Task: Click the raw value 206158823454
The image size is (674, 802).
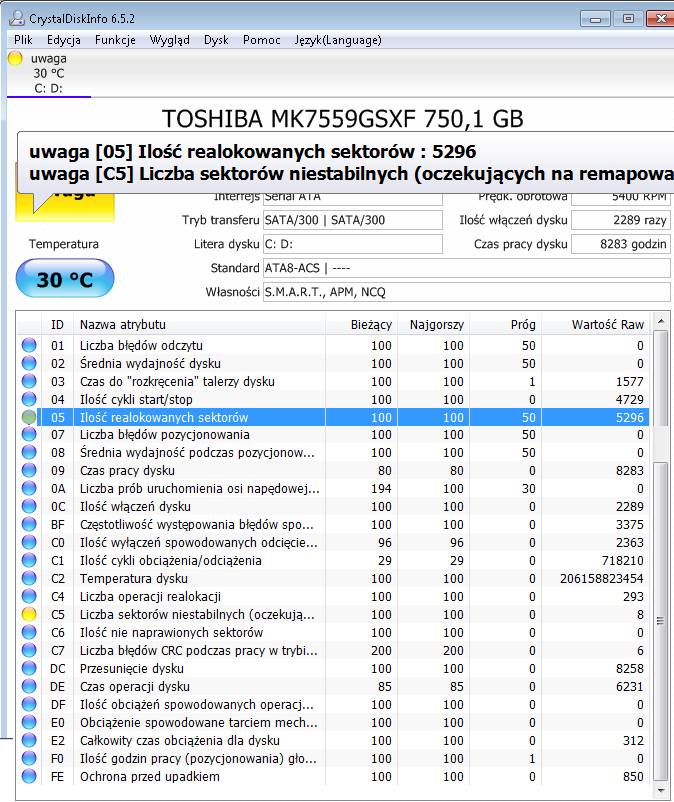Action: (601, 578)
